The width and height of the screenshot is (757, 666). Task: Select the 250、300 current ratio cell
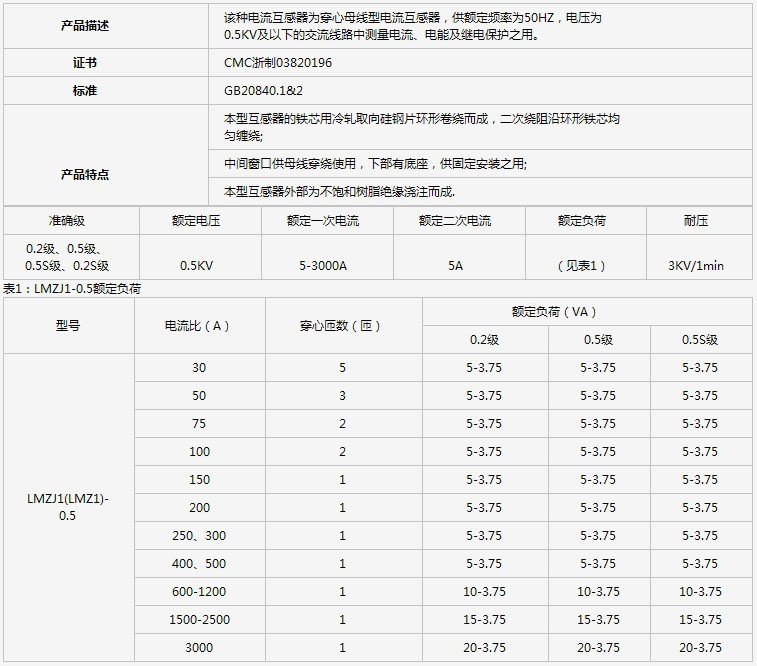[199, 536]
